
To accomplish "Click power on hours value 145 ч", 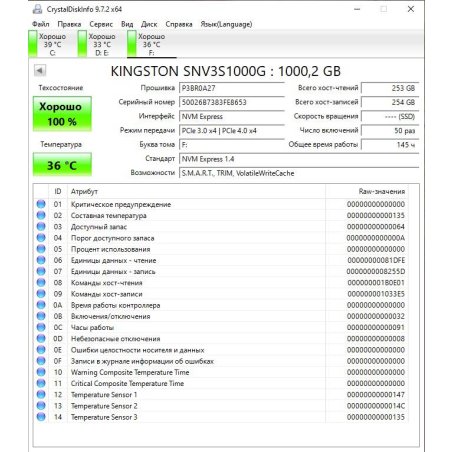I will pos(390,145).
